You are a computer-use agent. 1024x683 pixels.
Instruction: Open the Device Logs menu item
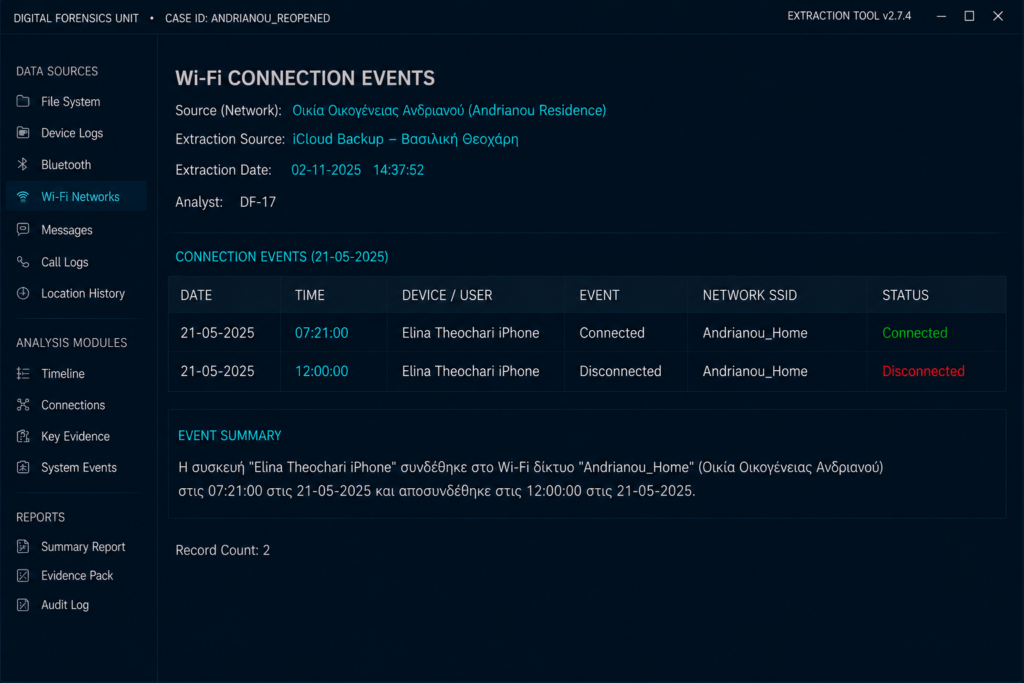(72, 133)
